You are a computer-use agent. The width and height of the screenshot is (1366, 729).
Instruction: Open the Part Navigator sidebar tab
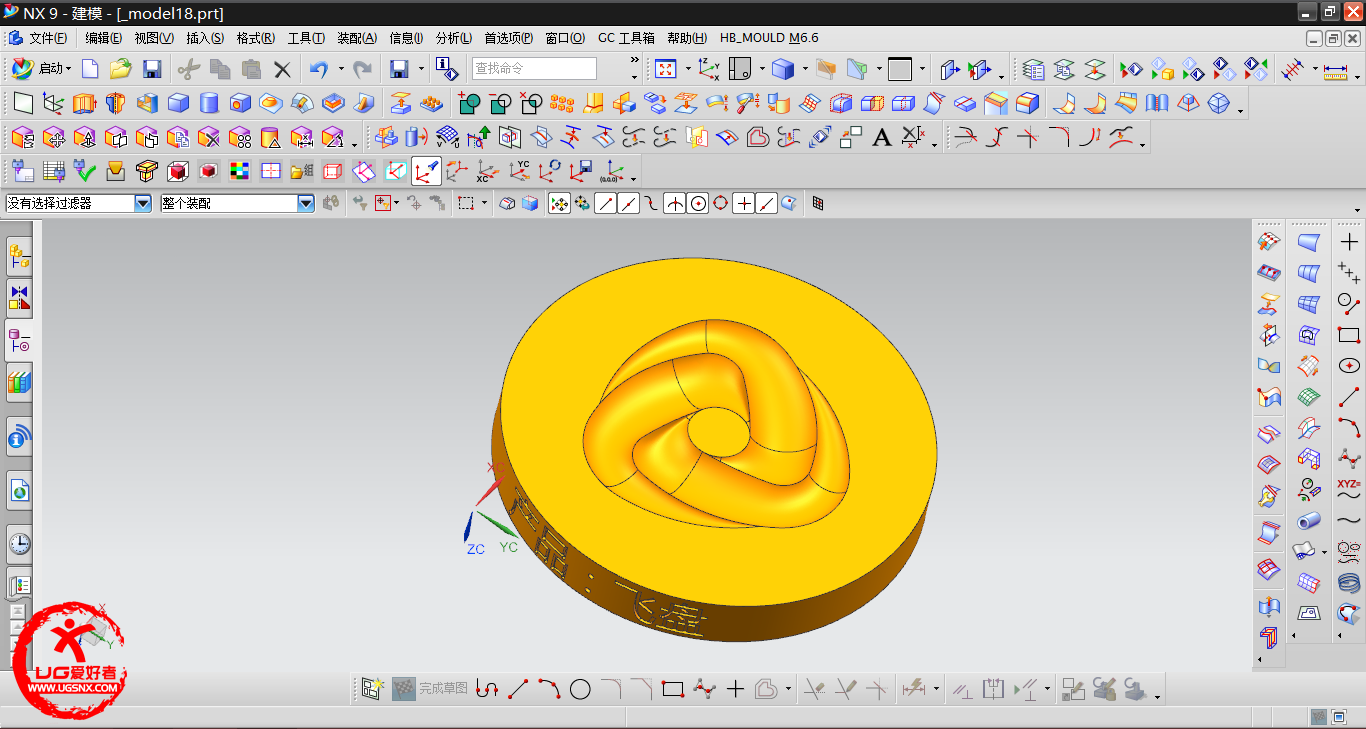tap(19, 340)
